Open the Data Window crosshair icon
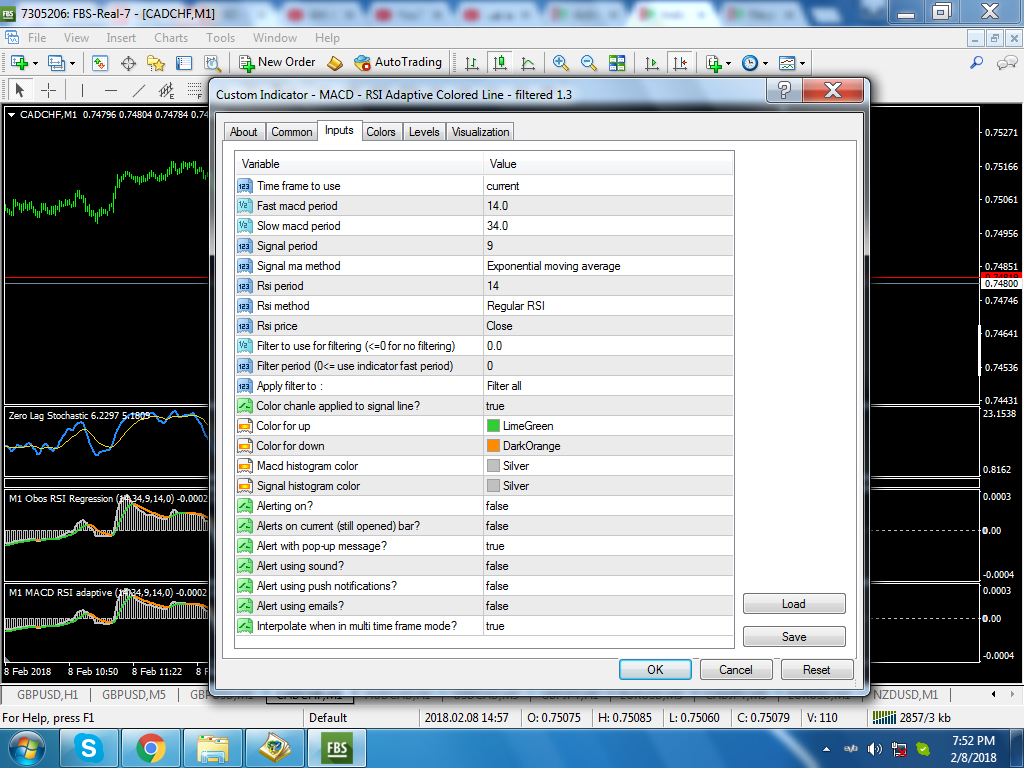 point(128,63)
